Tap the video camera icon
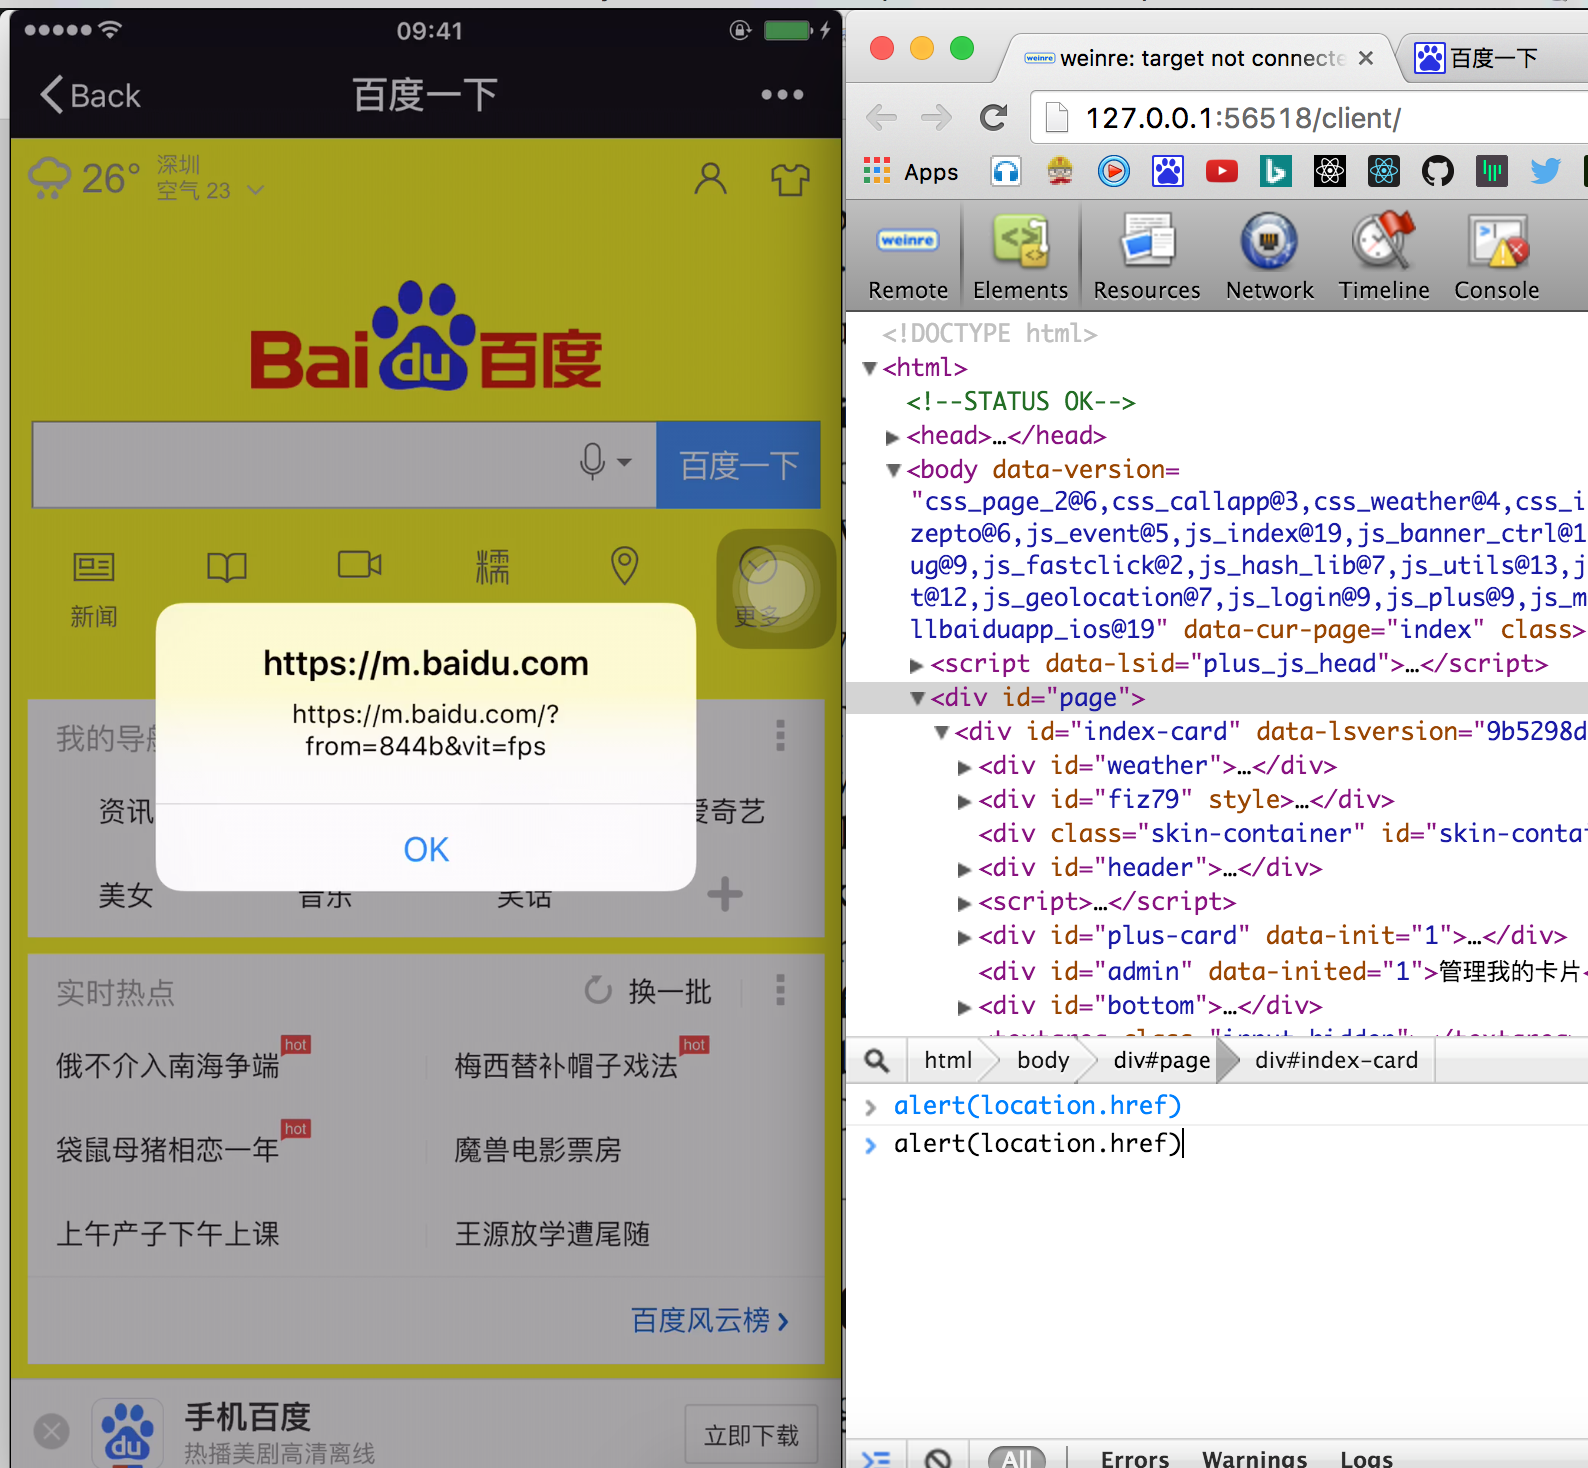 (360, 565)
